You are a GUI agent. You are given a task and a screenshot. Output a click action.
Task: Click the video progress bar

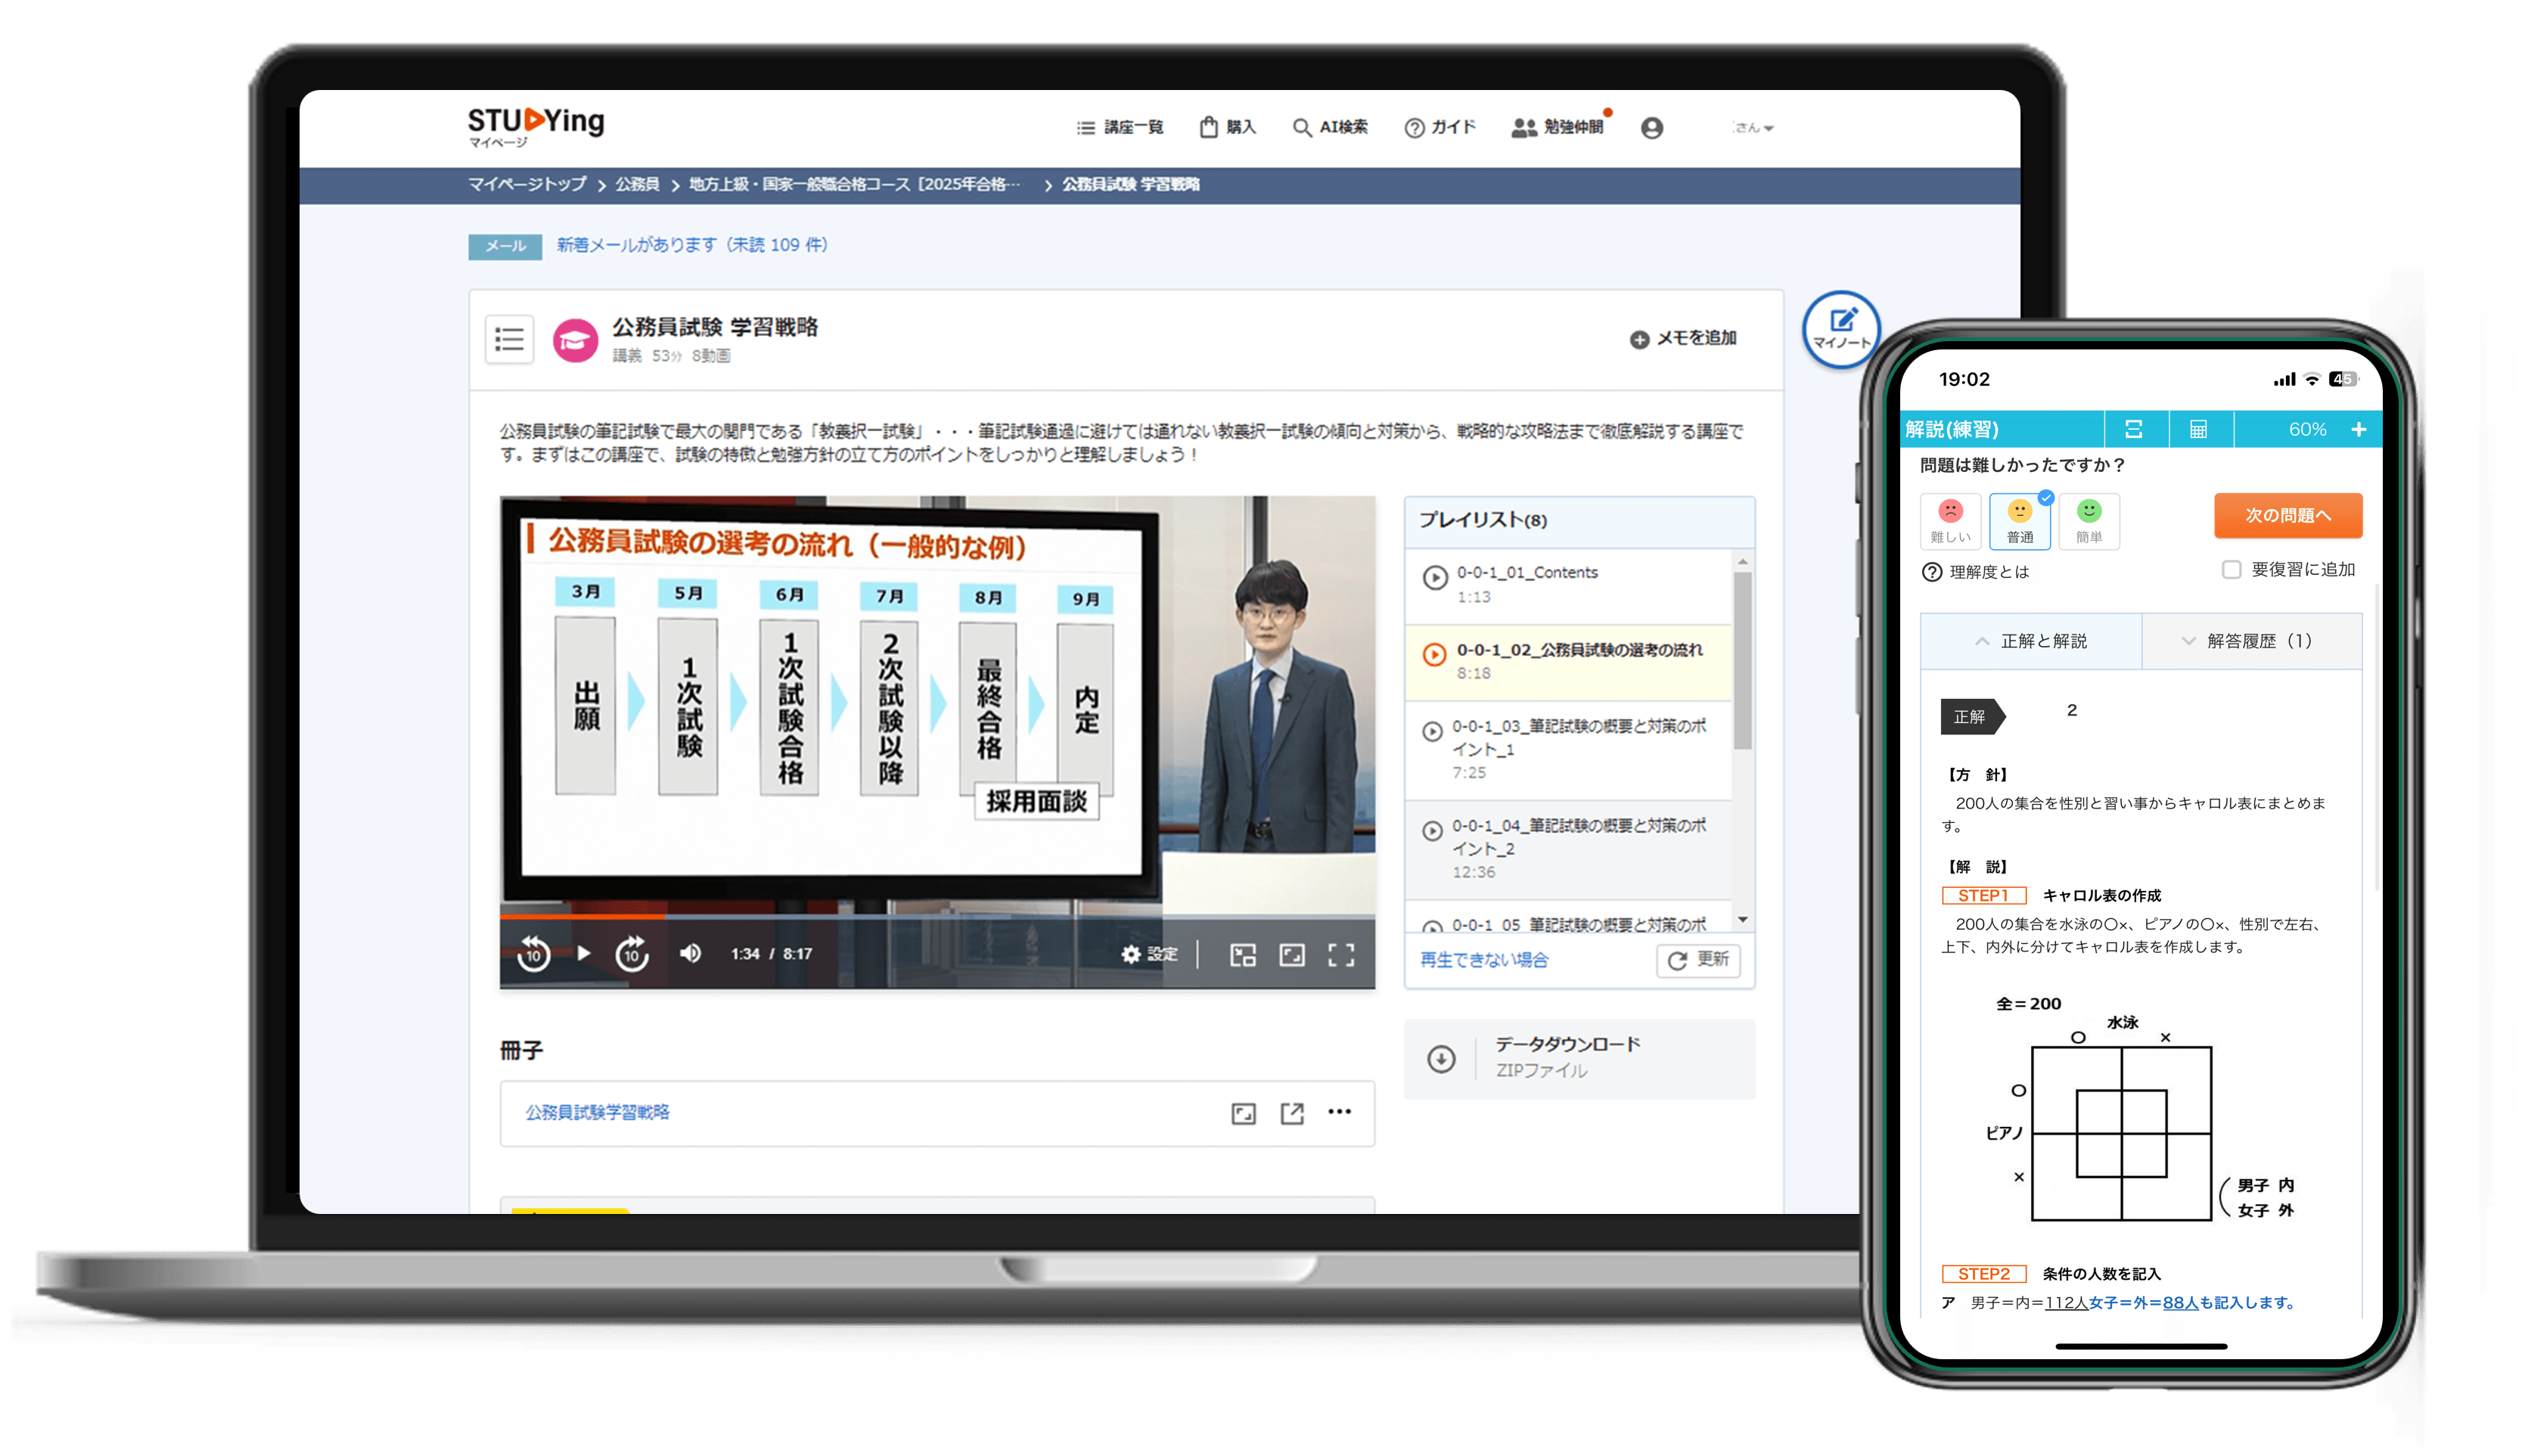click(937, 916)
